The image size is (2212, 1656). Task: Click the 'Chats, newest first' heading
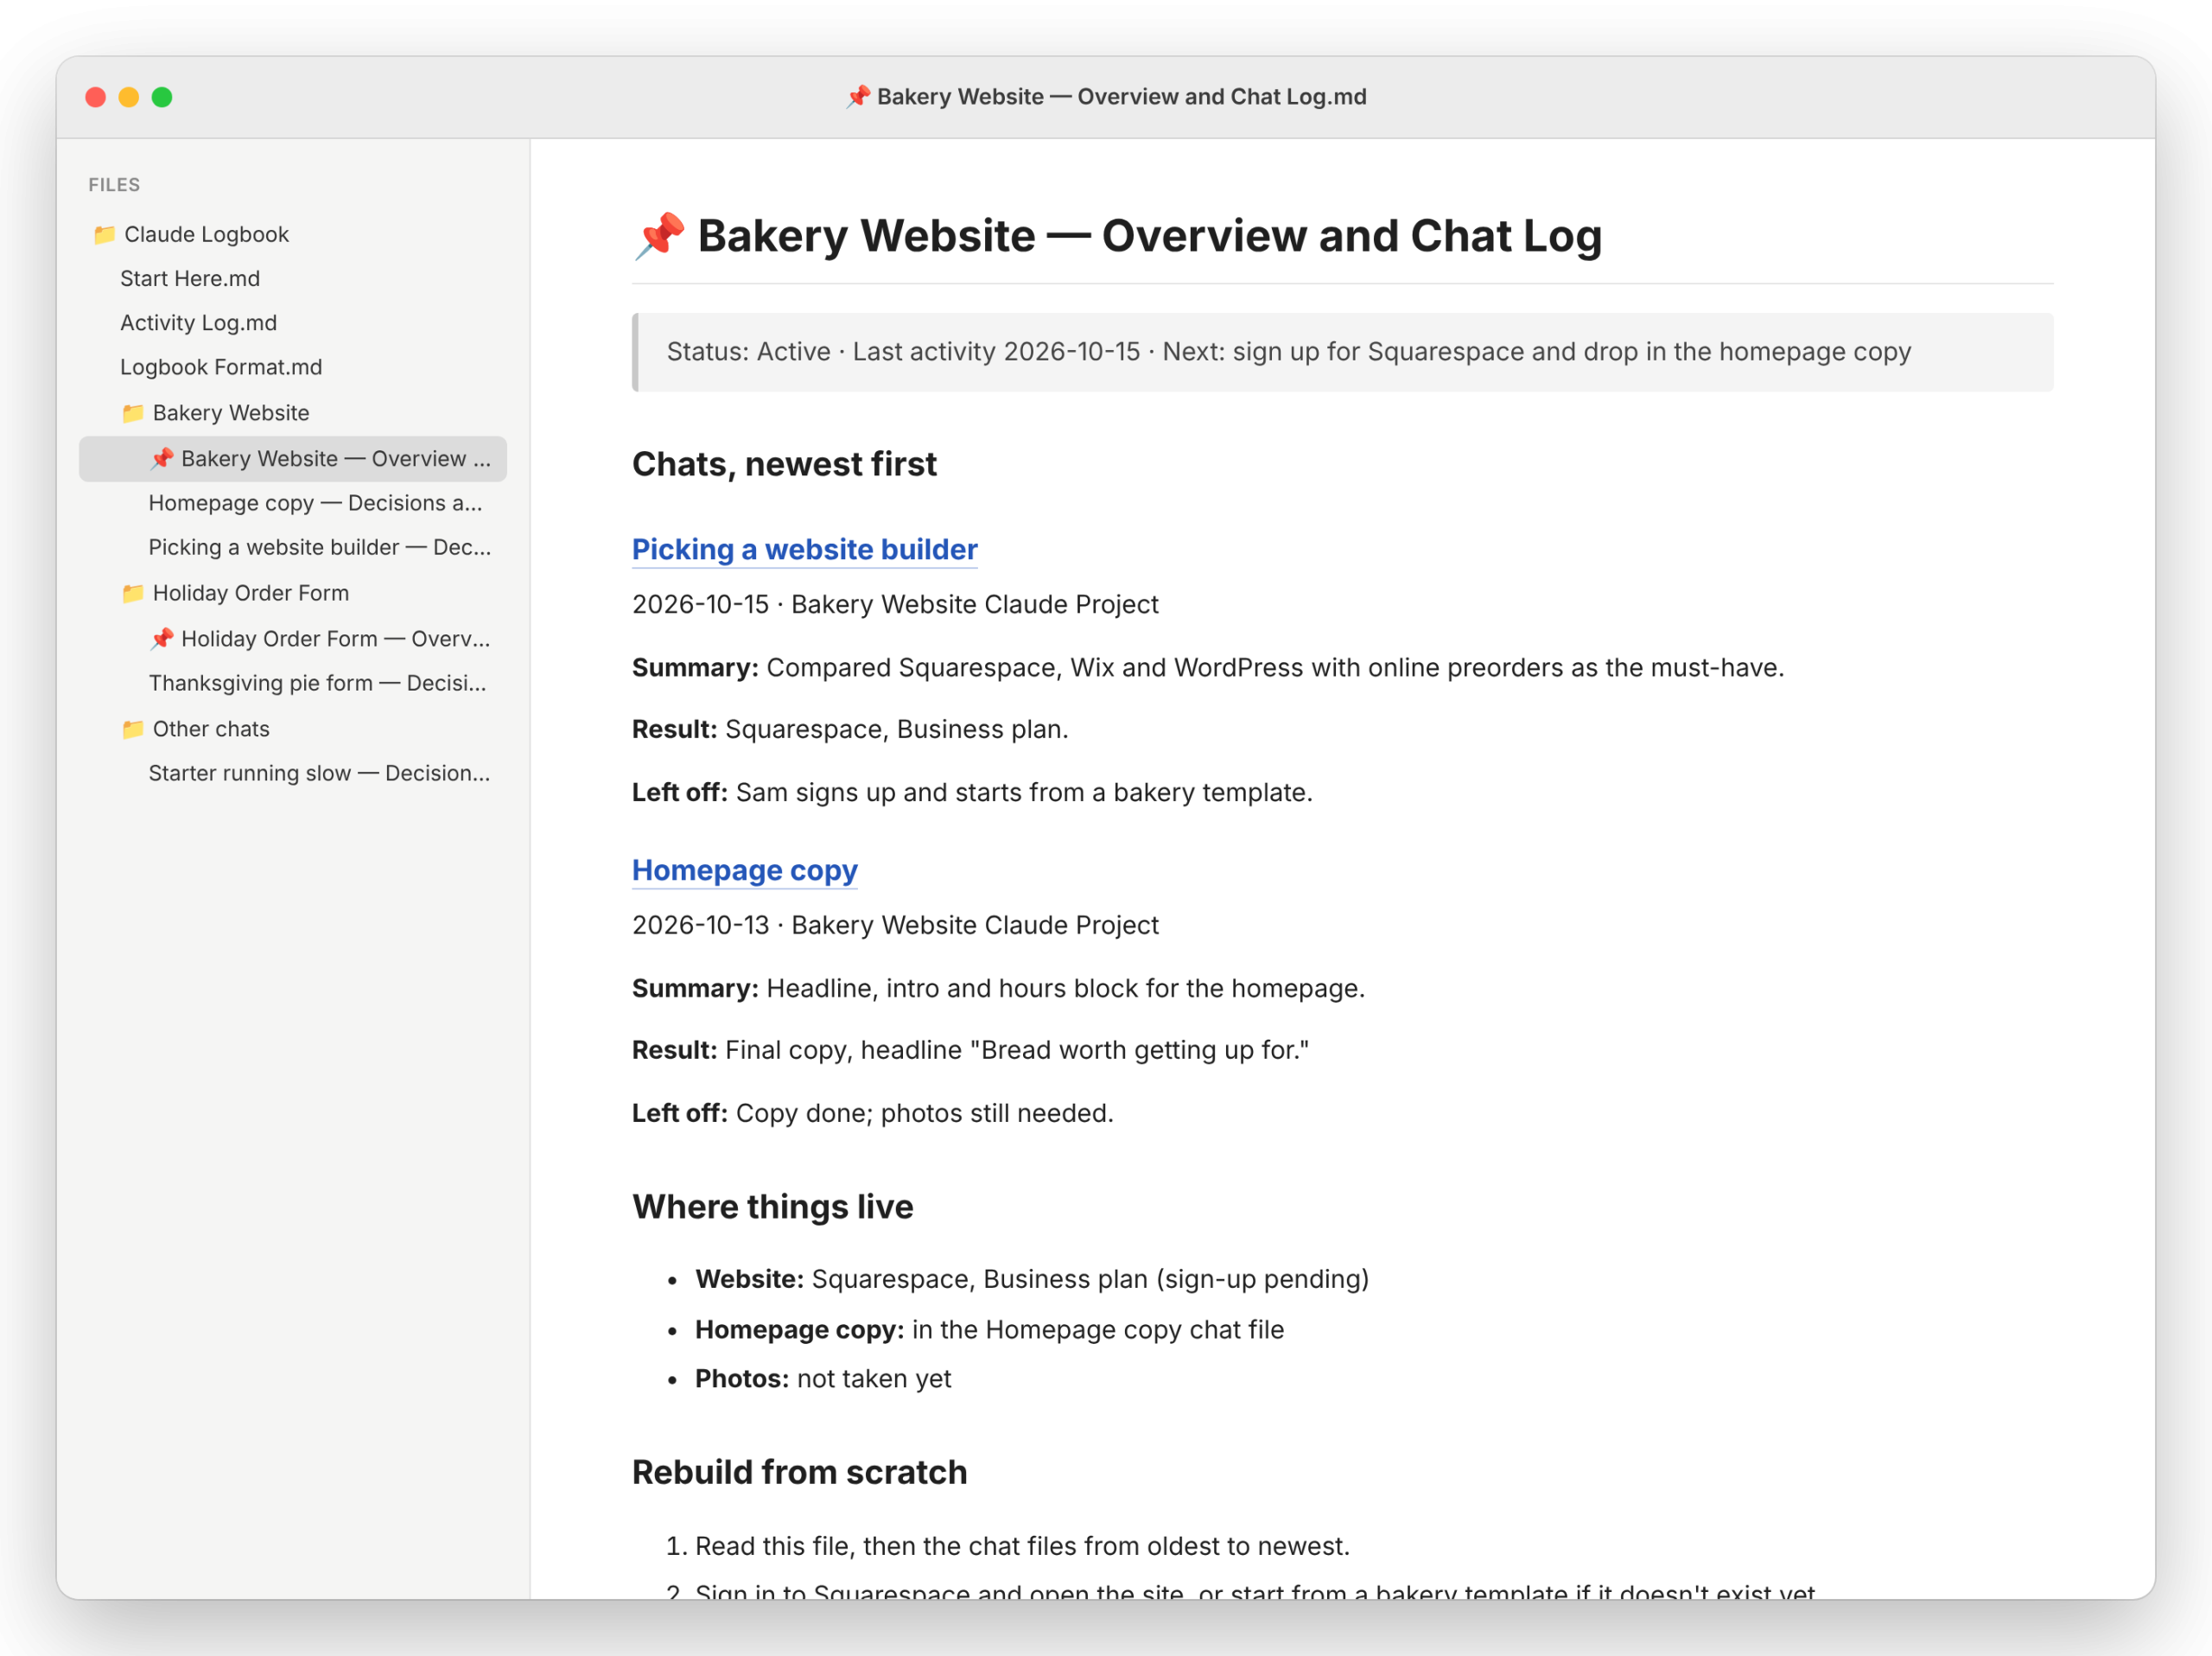point(784,464)
